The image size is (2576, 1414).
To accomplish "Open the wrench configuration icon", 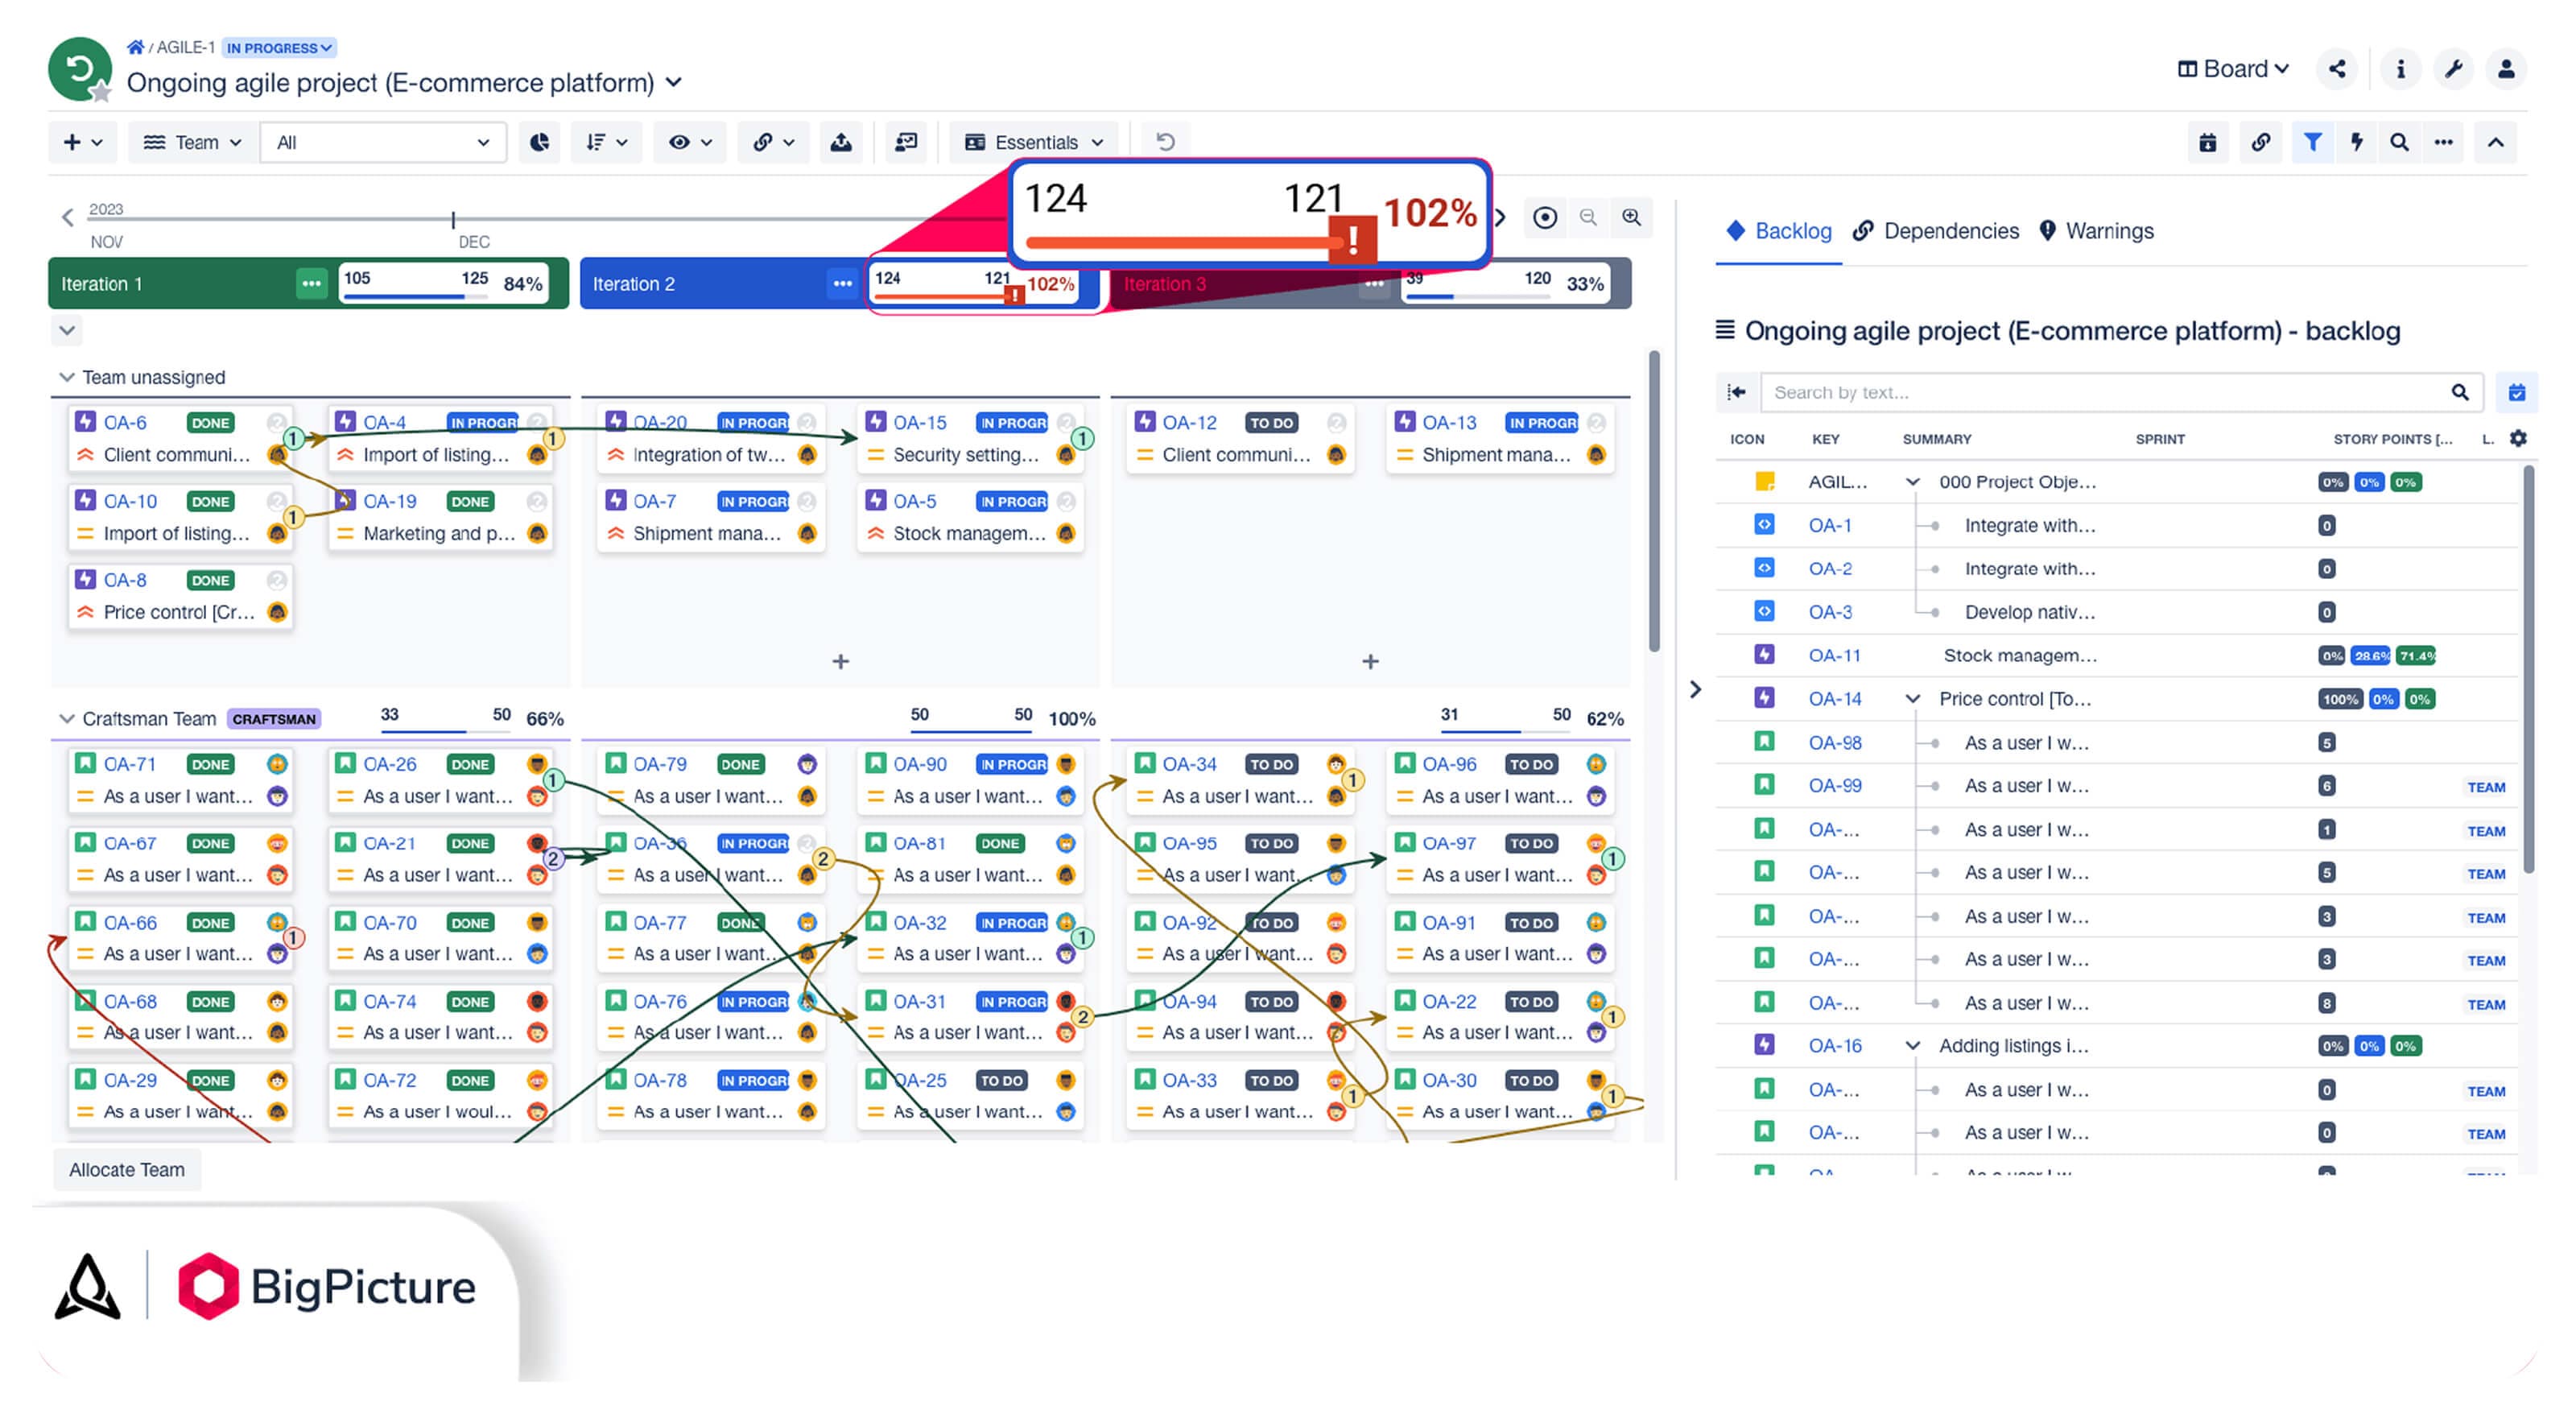I will point(2453,69).
